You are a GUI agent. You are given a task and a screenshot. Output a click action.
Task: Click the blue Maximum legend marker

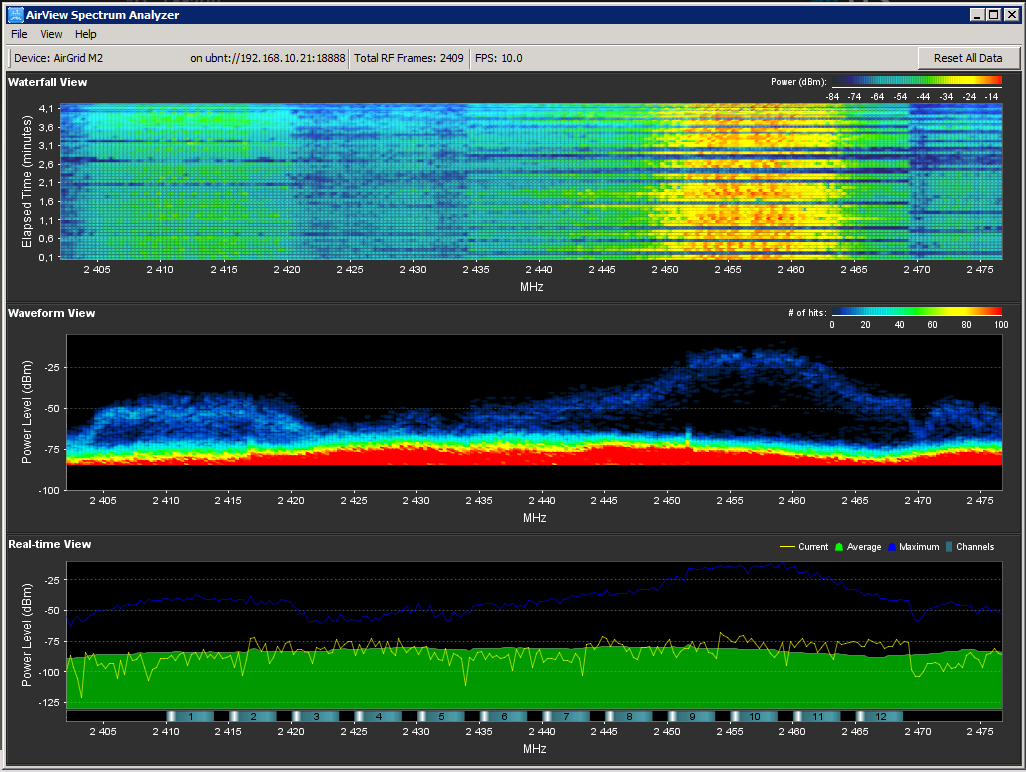coord(890,547)
